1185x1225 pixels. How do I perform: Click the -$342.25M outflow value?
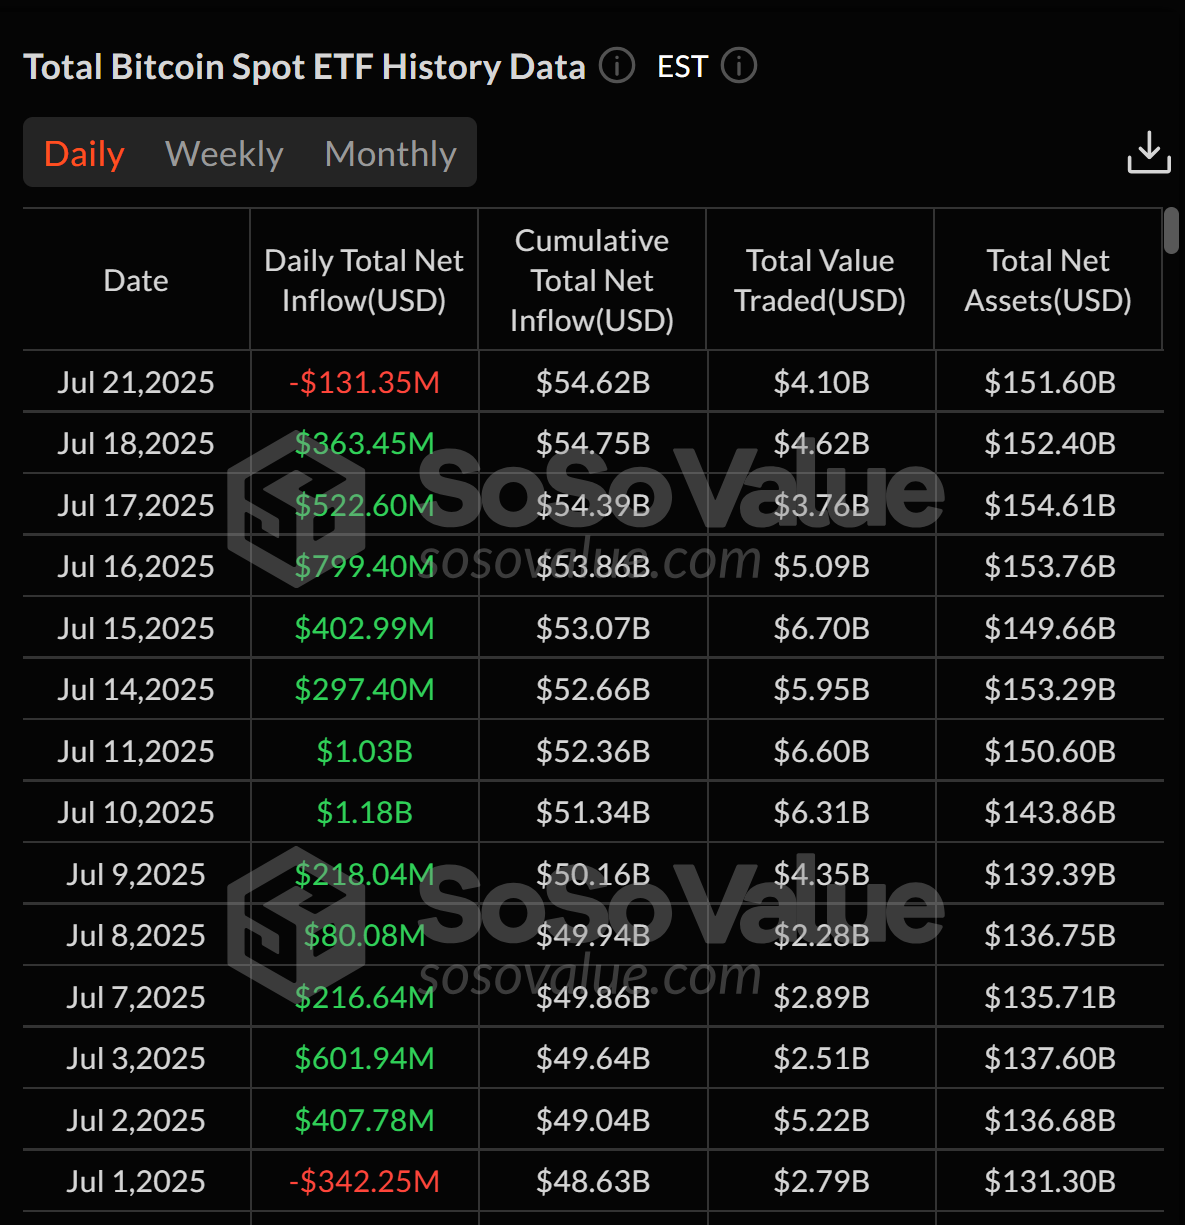(364, 1181)
